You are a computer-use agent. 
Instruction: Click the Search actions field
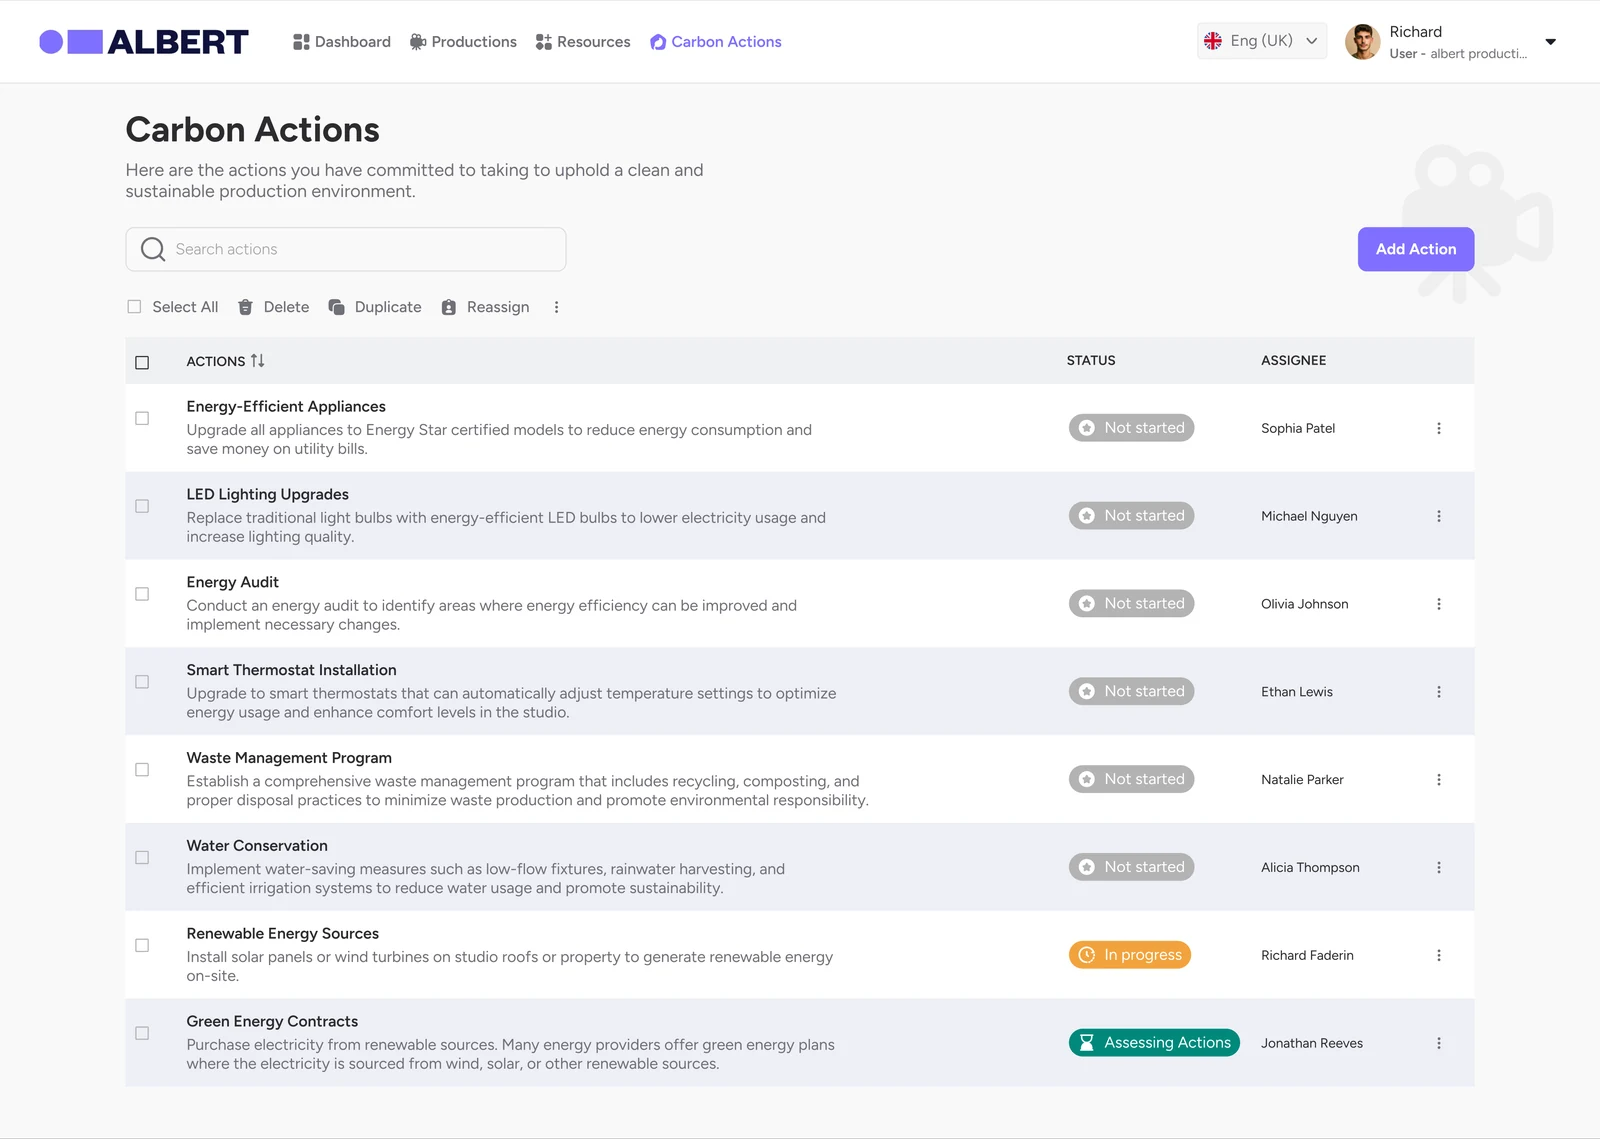tap(346, 249)
